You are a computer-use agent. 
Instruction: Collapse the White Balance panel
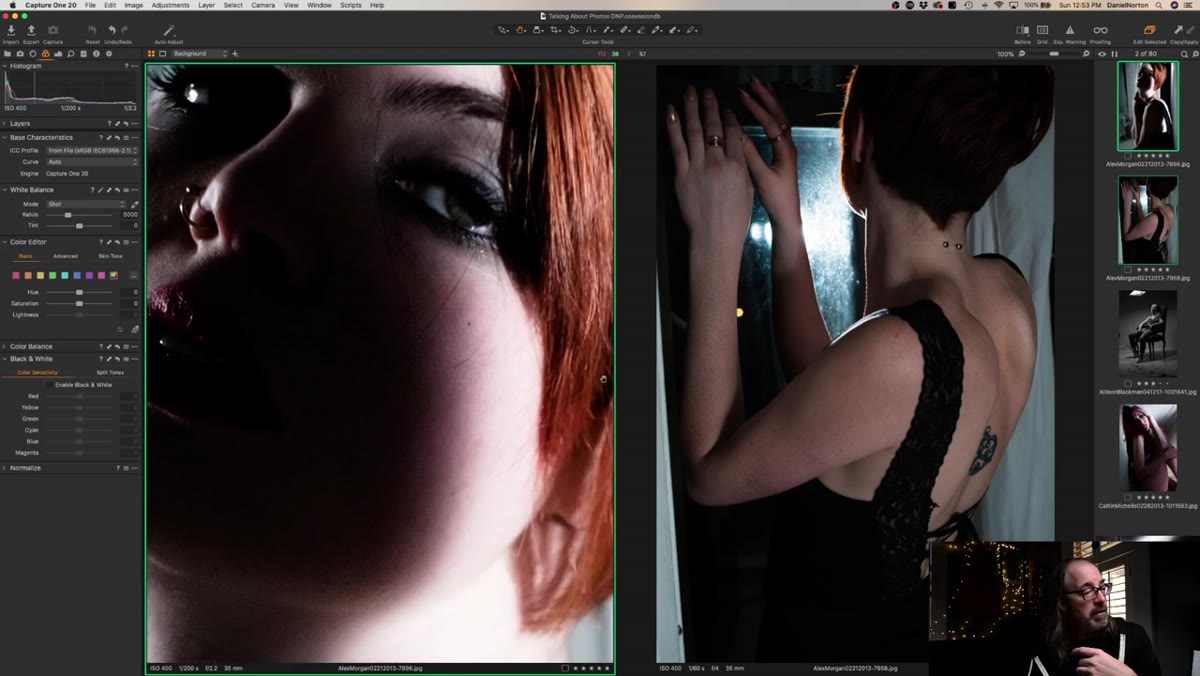(5, 190)
